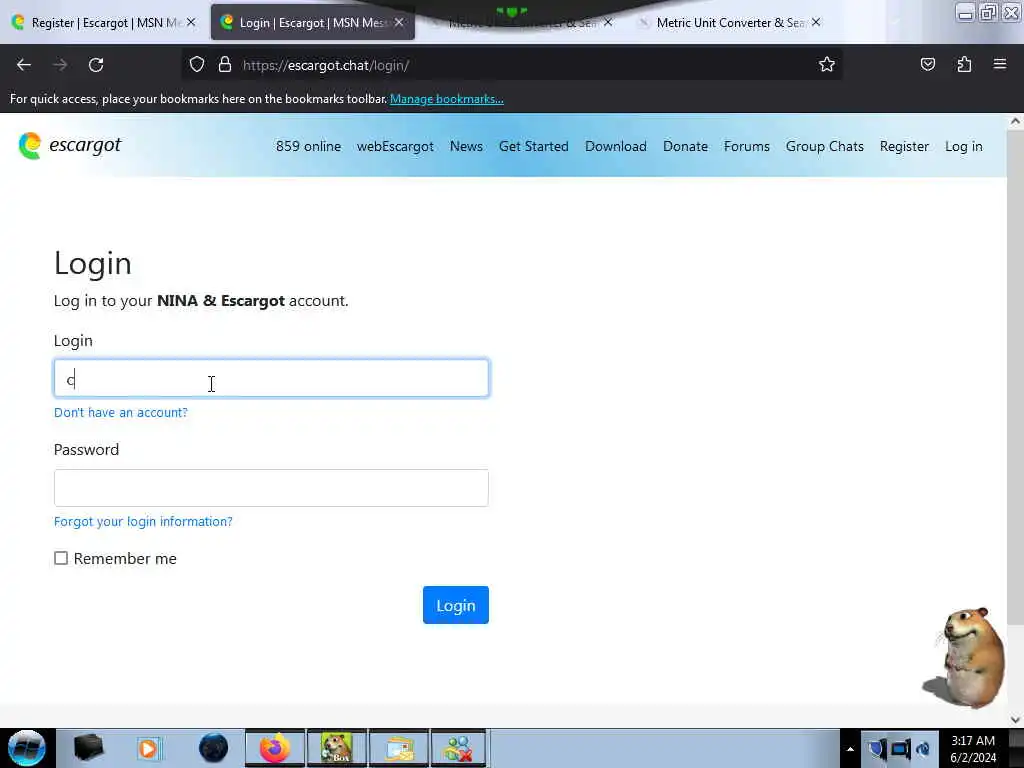The height and width of the screenshot is (768, 1024).
Task: Open Manage bookmarks link
Action: pos(447,99)
